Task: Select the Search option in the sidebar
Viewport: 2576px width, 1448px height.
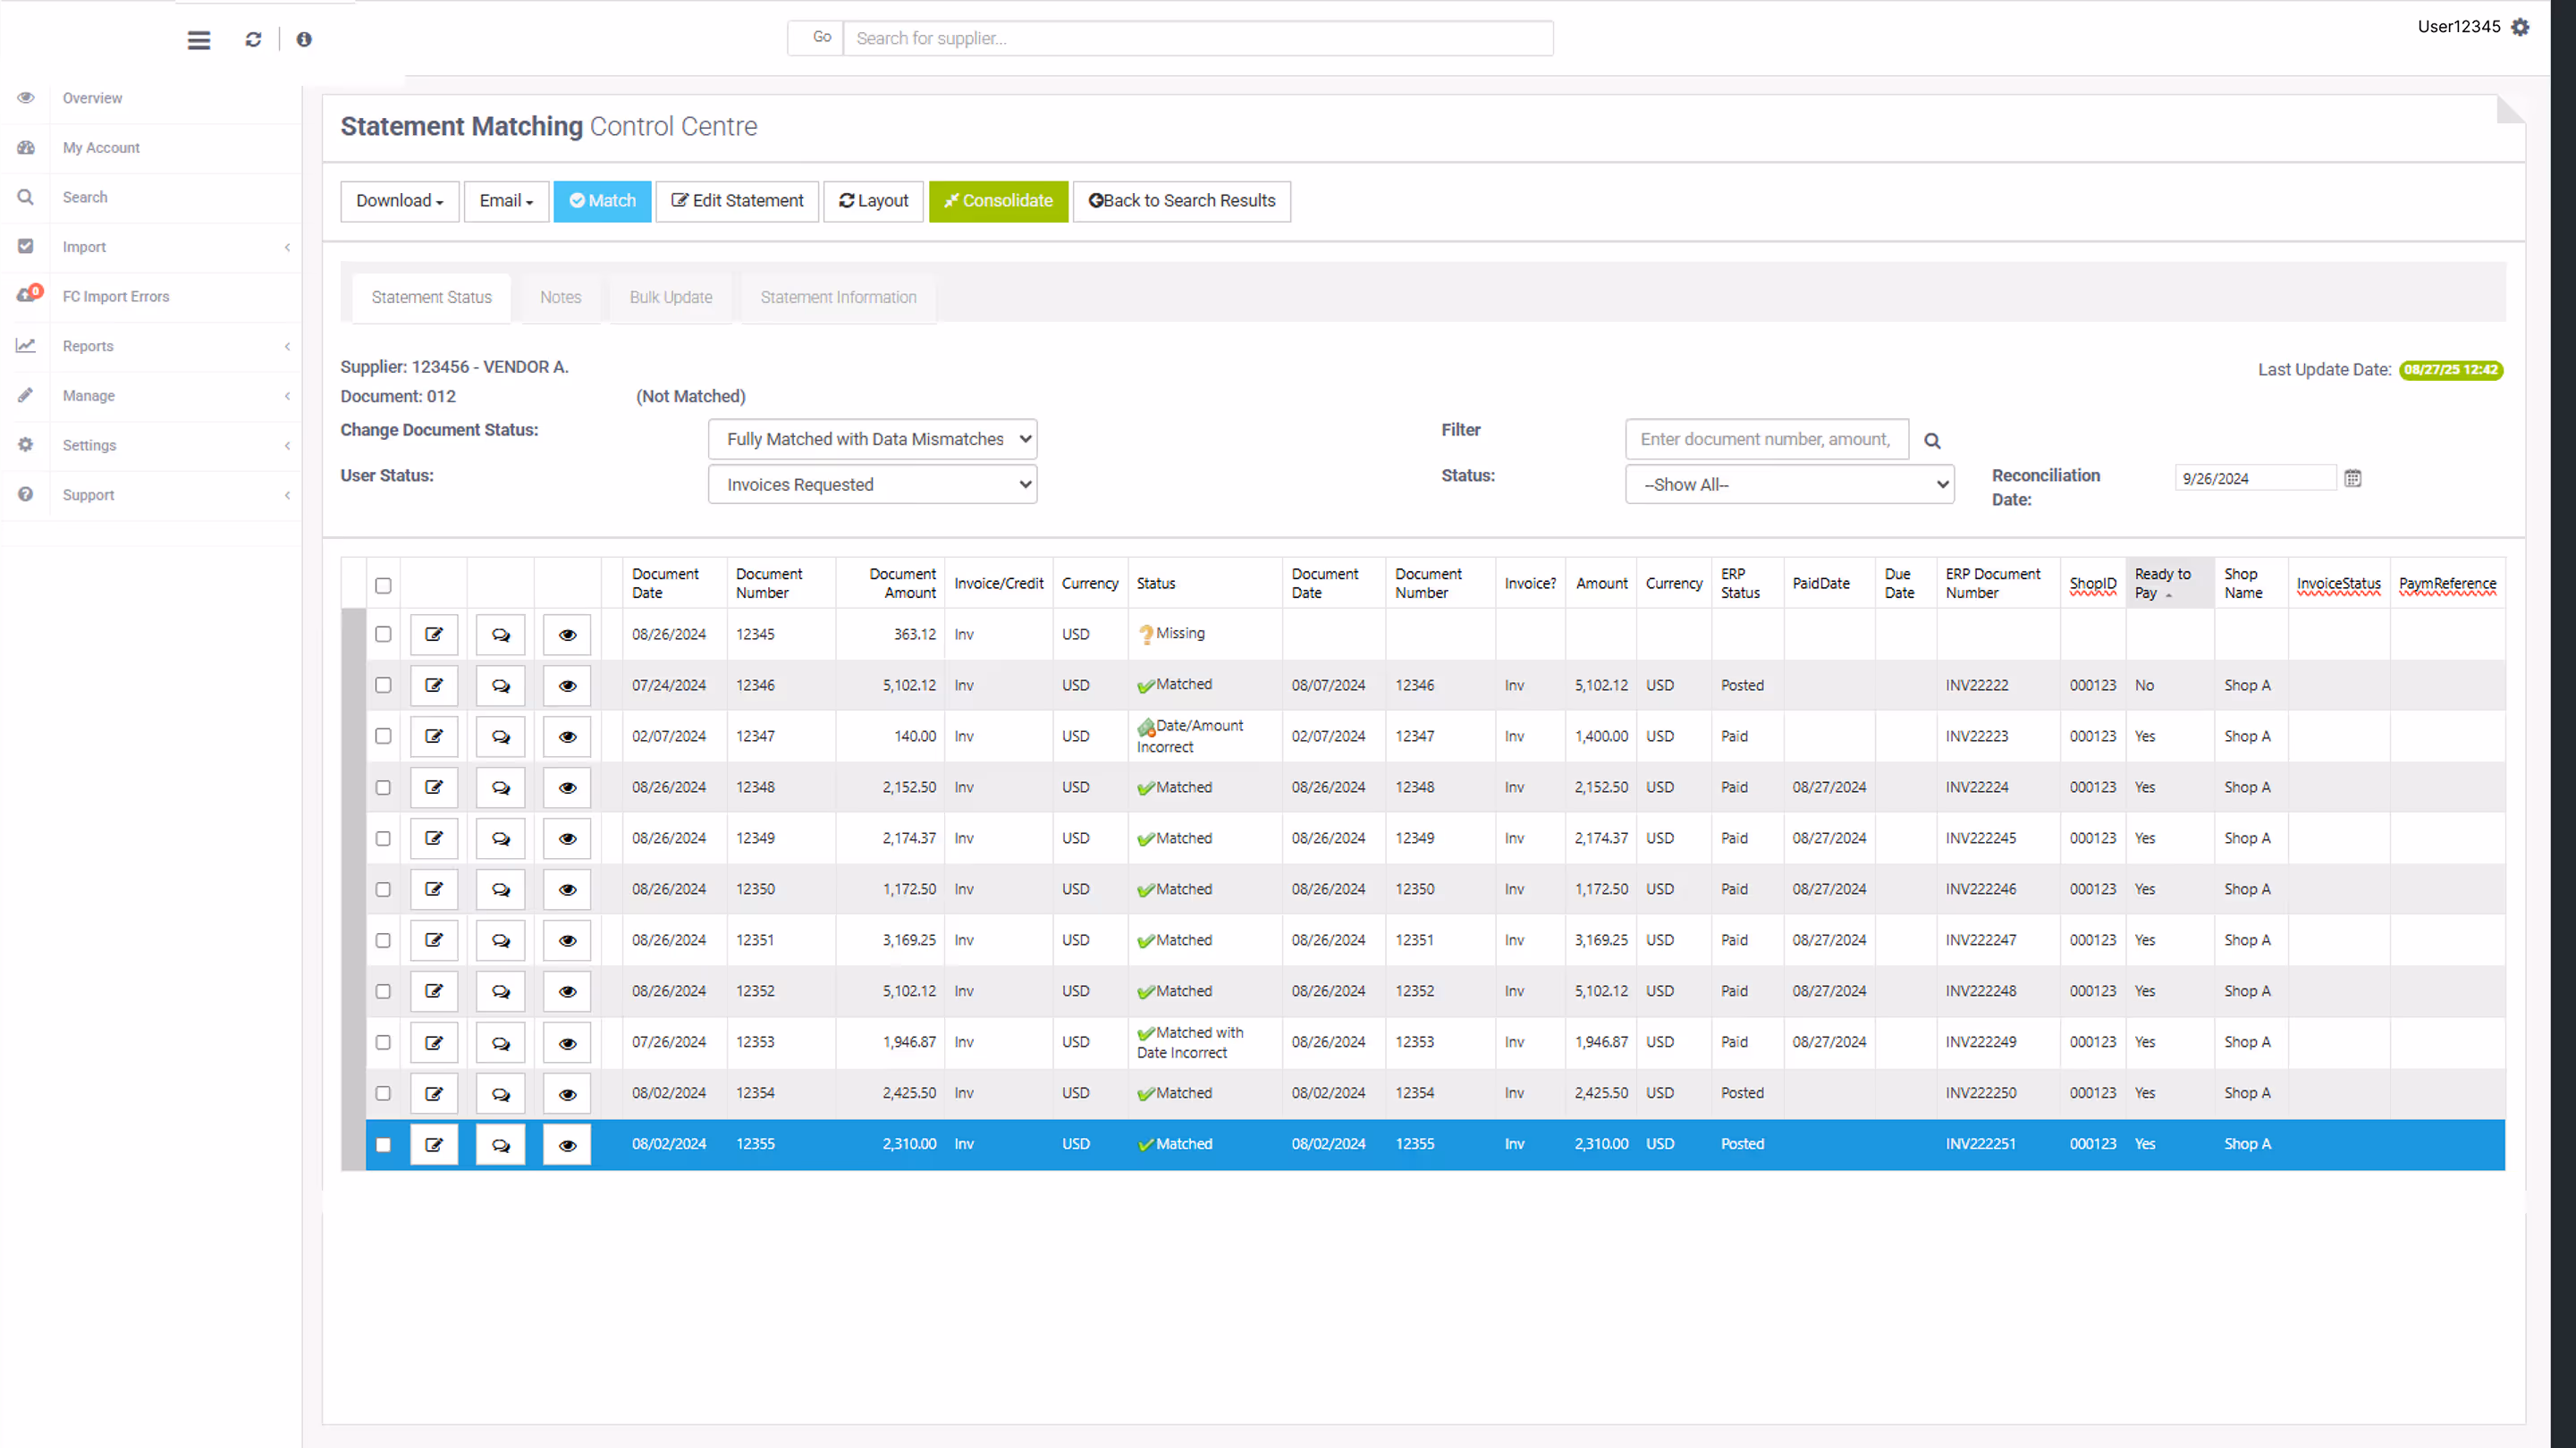Action: 85,197
